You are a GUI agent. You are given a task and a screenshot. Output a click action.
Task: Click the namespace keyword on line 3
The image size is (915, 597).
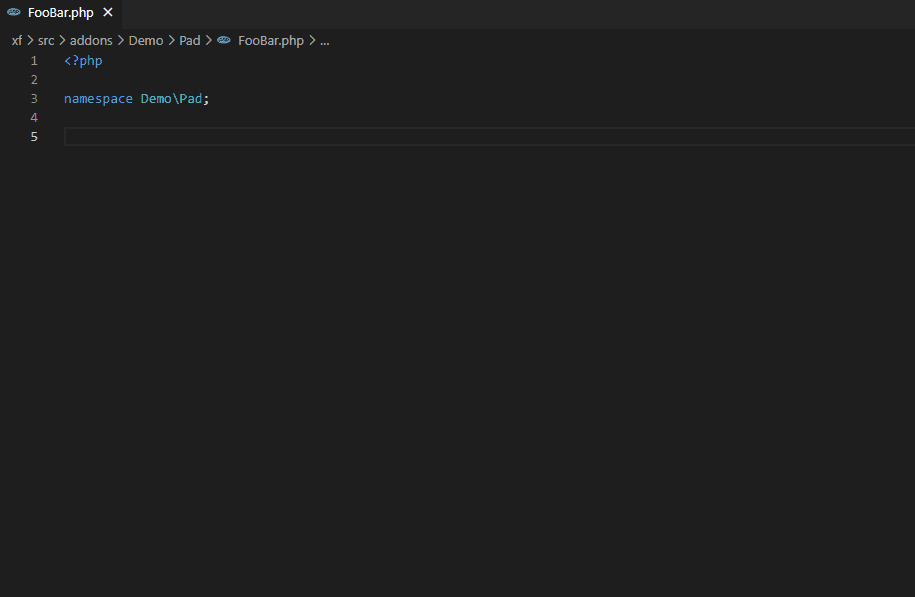[x=98, y=99]
